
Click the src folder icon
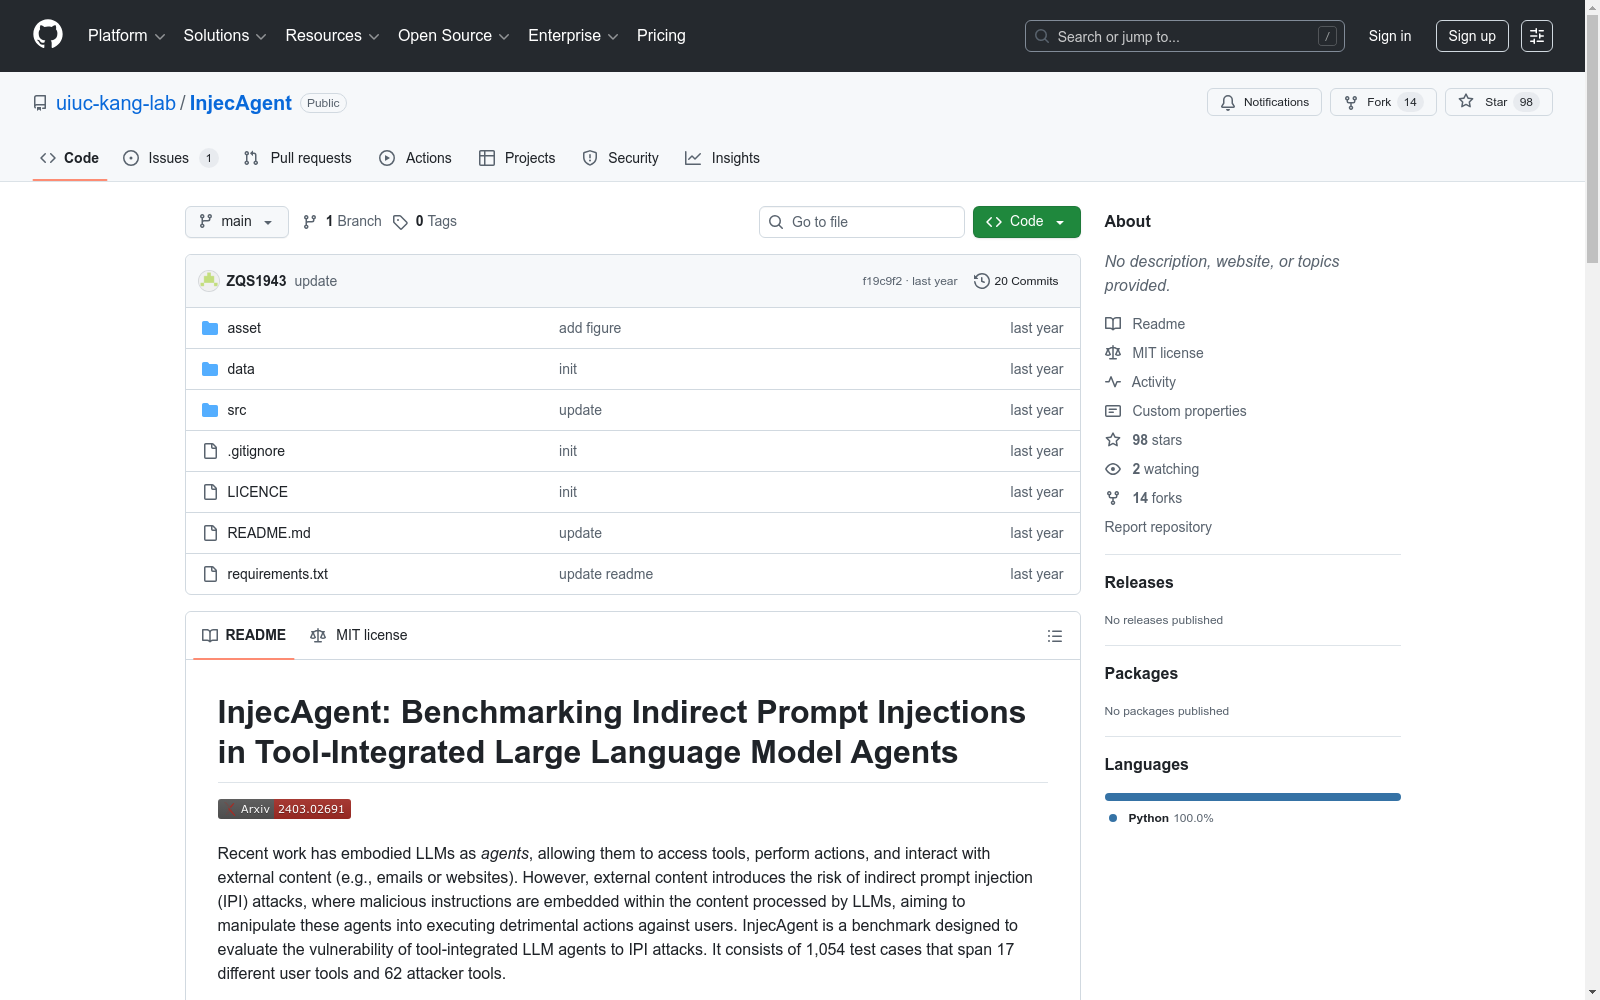(210, 410)
